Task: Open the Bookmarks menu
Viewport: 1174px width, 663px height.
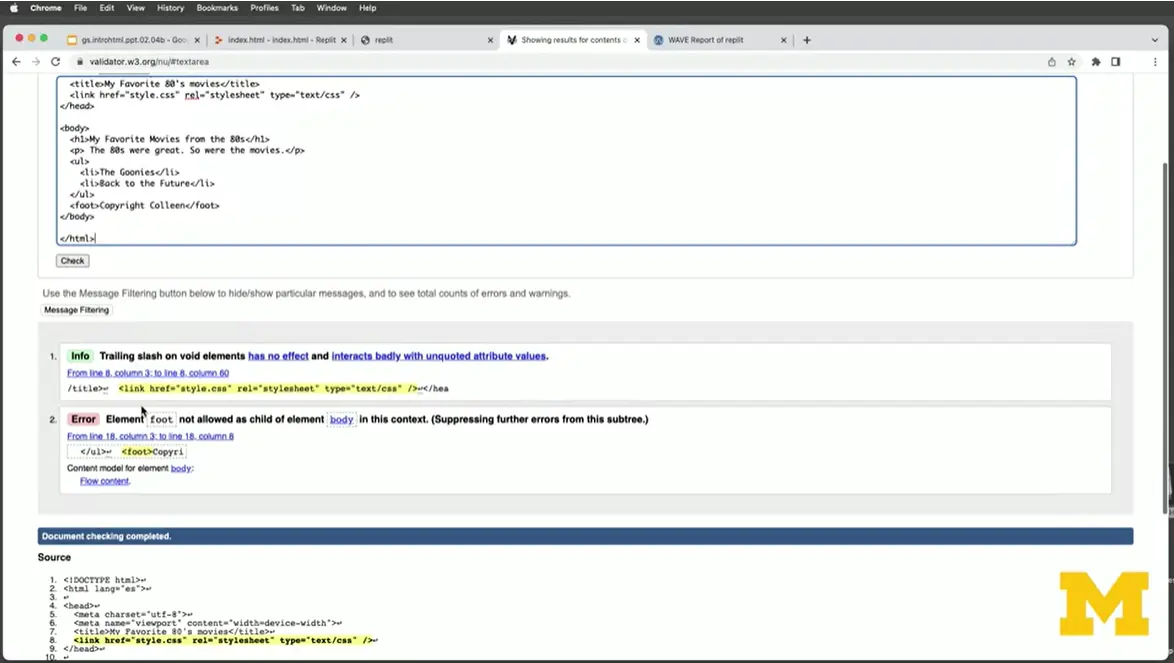Action: click(x=217, y=8)
